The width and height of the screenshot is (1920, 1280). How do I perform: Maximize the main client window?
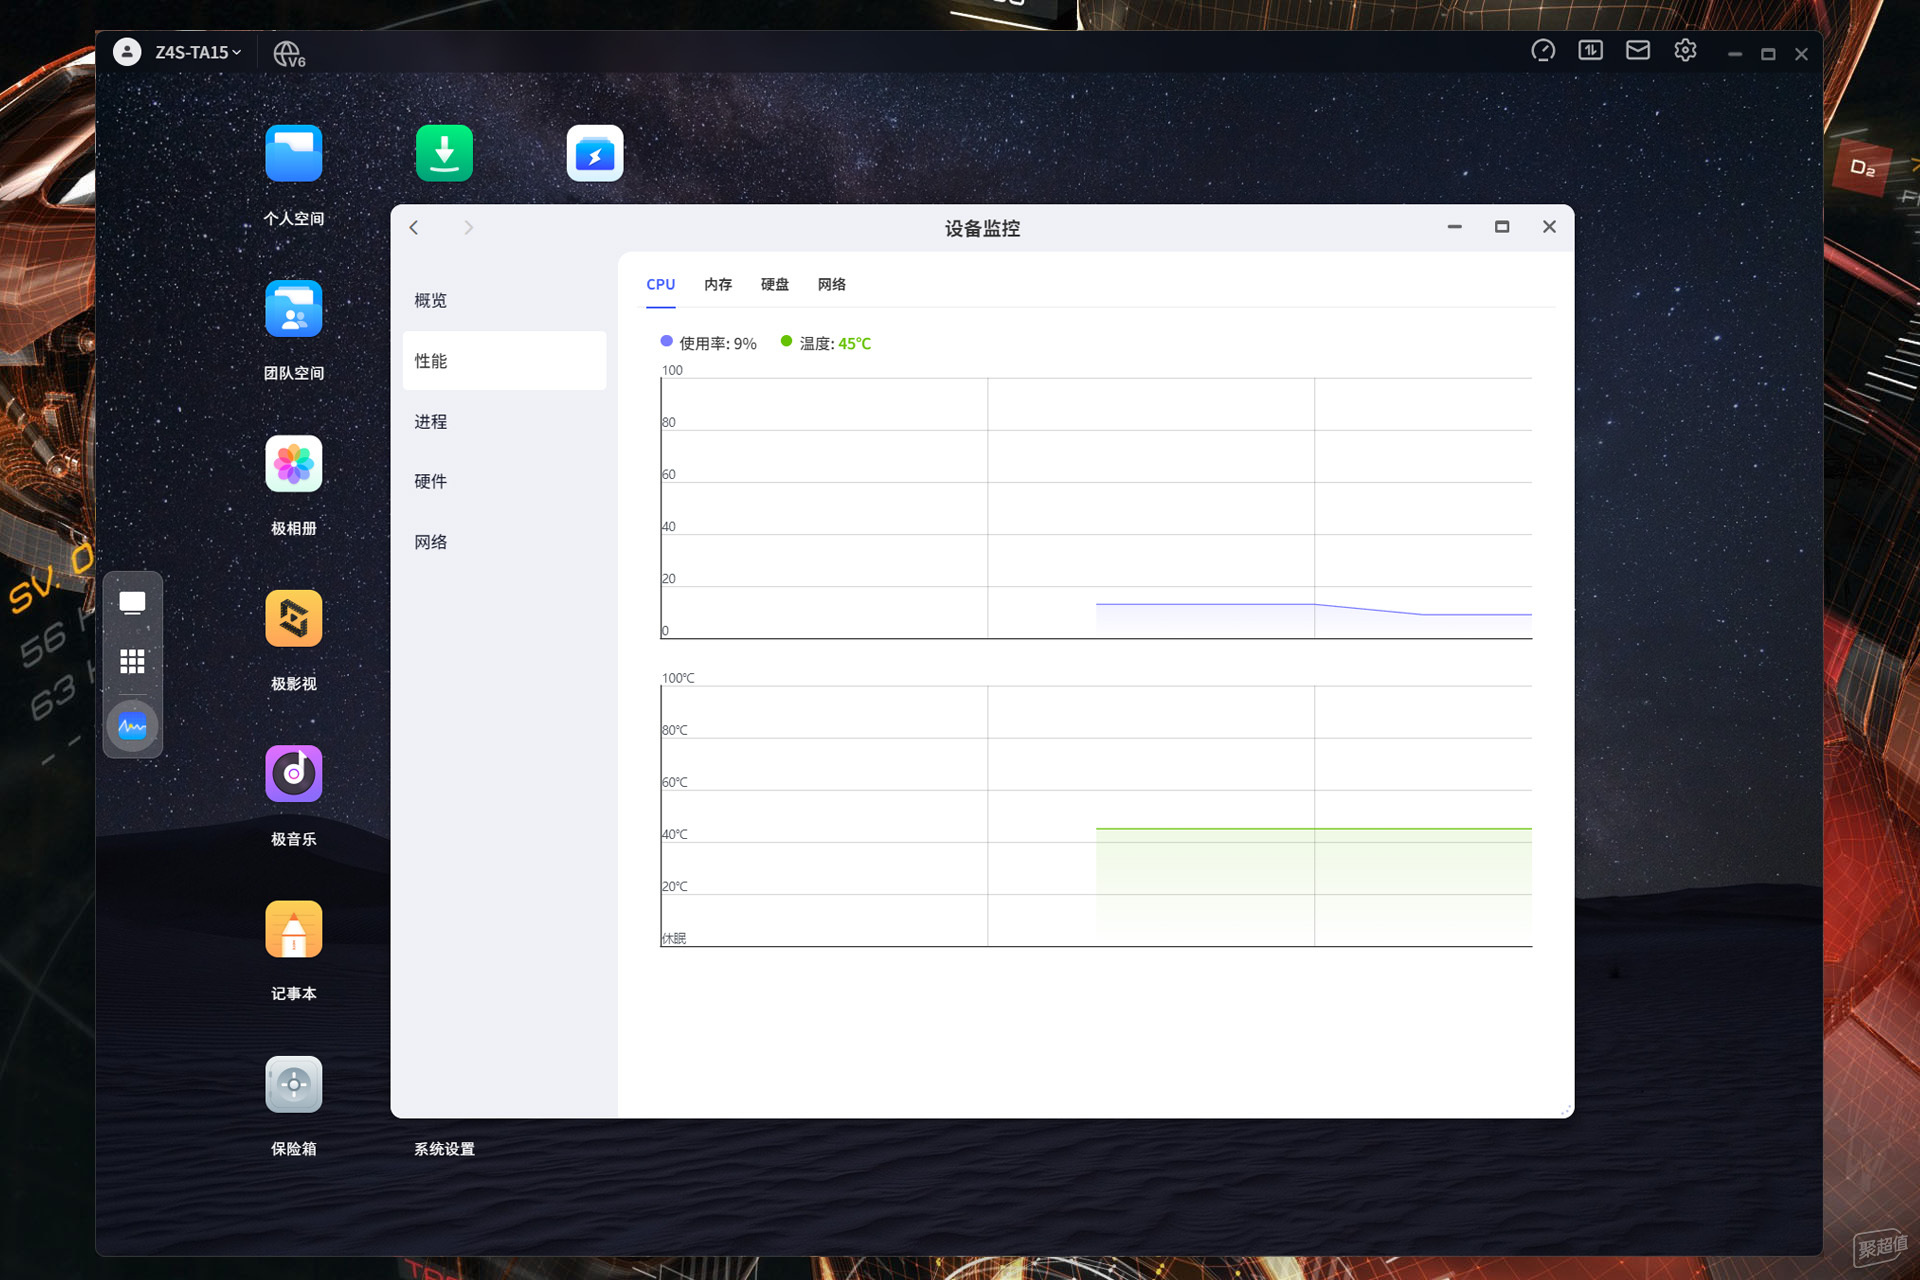(x=1768, y=54)
